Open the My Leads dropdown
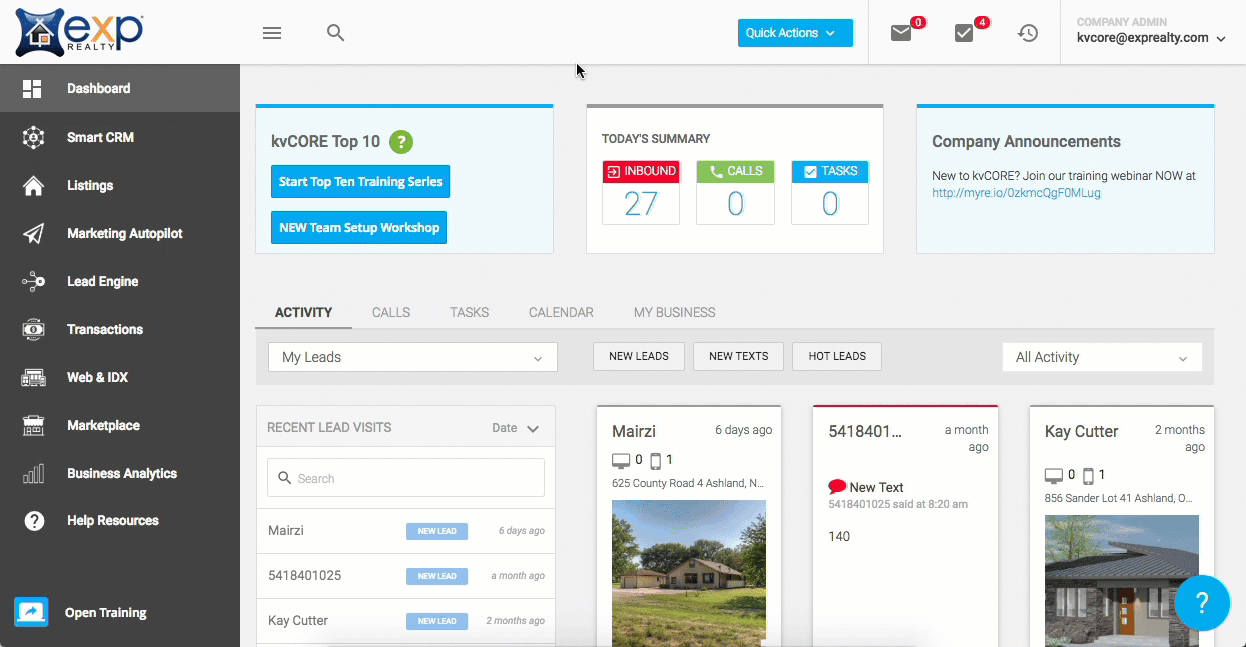 click(x=412, y=357)
